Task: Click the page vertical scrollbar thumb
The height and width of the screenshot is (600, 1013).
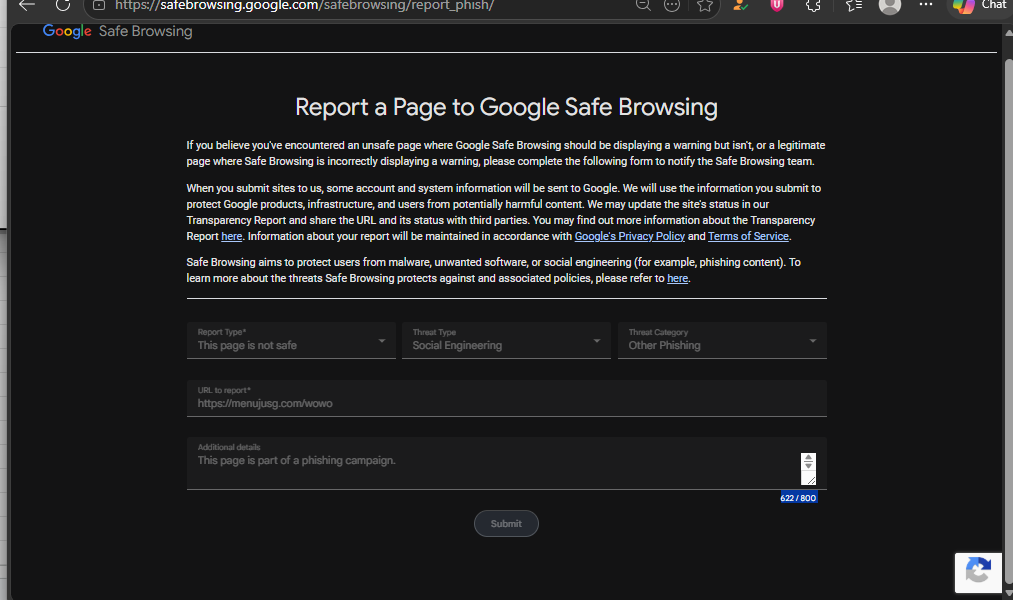Action: [1008, 320]
